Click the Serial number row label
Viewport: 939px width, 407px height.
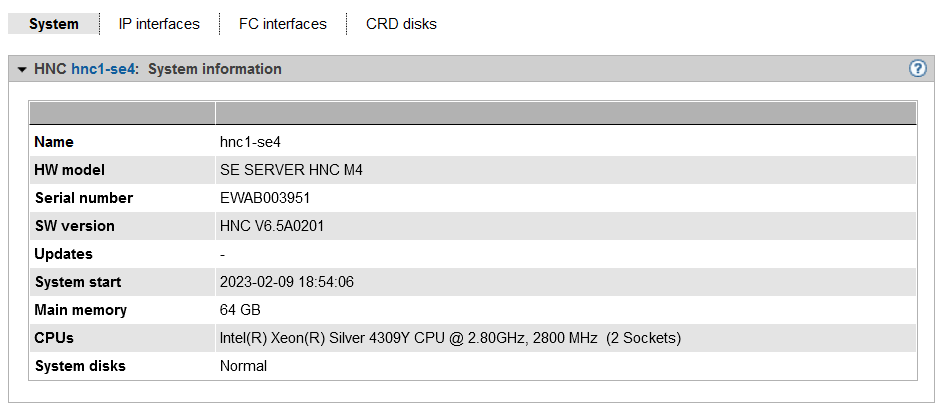(84, 198)
